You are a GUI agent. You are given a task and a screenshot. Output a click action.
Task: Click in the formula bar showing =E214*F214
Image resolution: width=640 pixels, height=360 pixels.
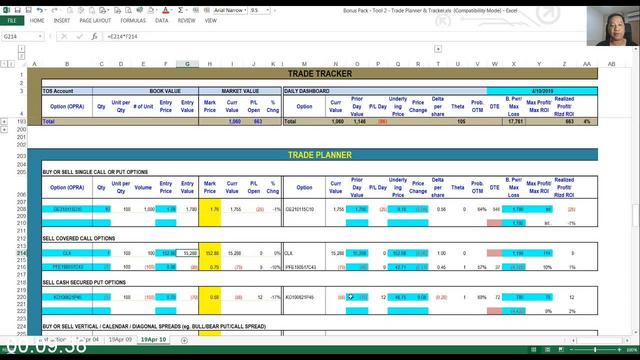tap(343, 36)
